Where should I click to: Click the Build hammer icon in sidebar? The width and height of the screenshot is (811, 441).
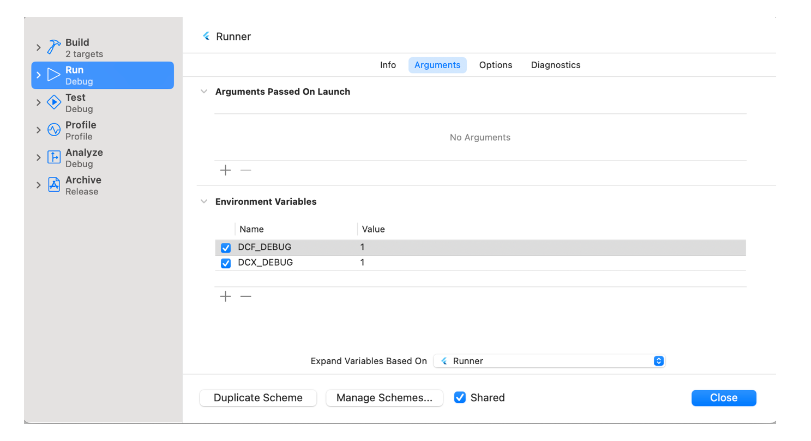pyautogui.click(x=54, y=48)
